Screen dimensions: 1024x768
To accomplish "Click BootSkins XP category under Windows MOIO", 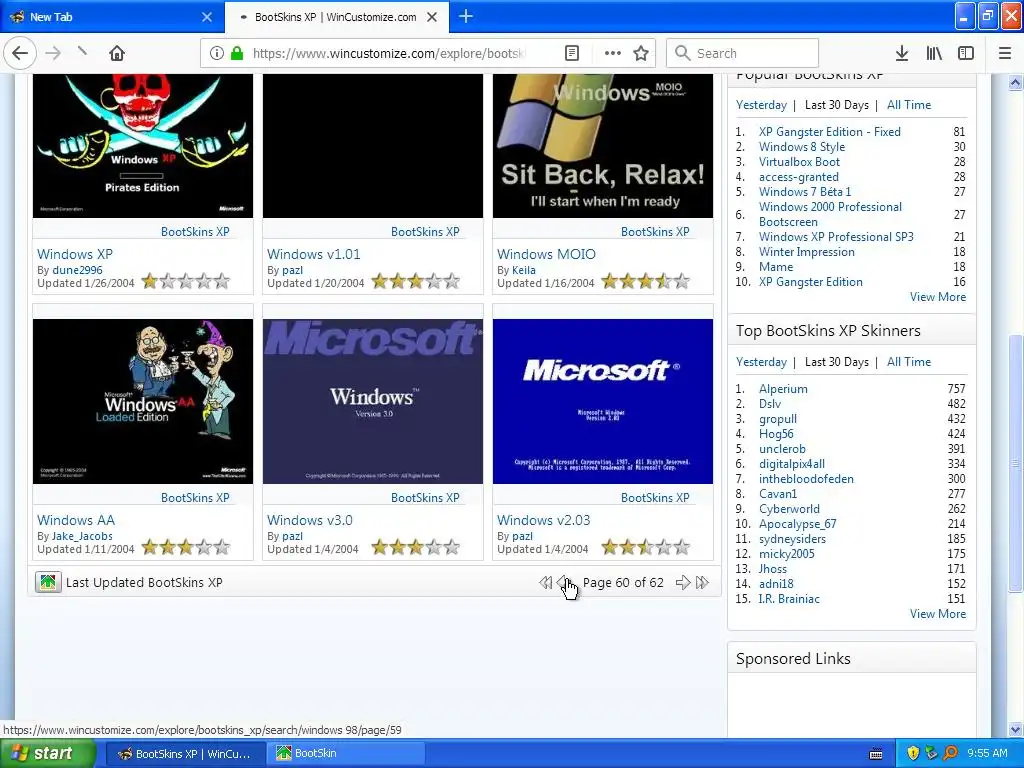I will [655, 231].
